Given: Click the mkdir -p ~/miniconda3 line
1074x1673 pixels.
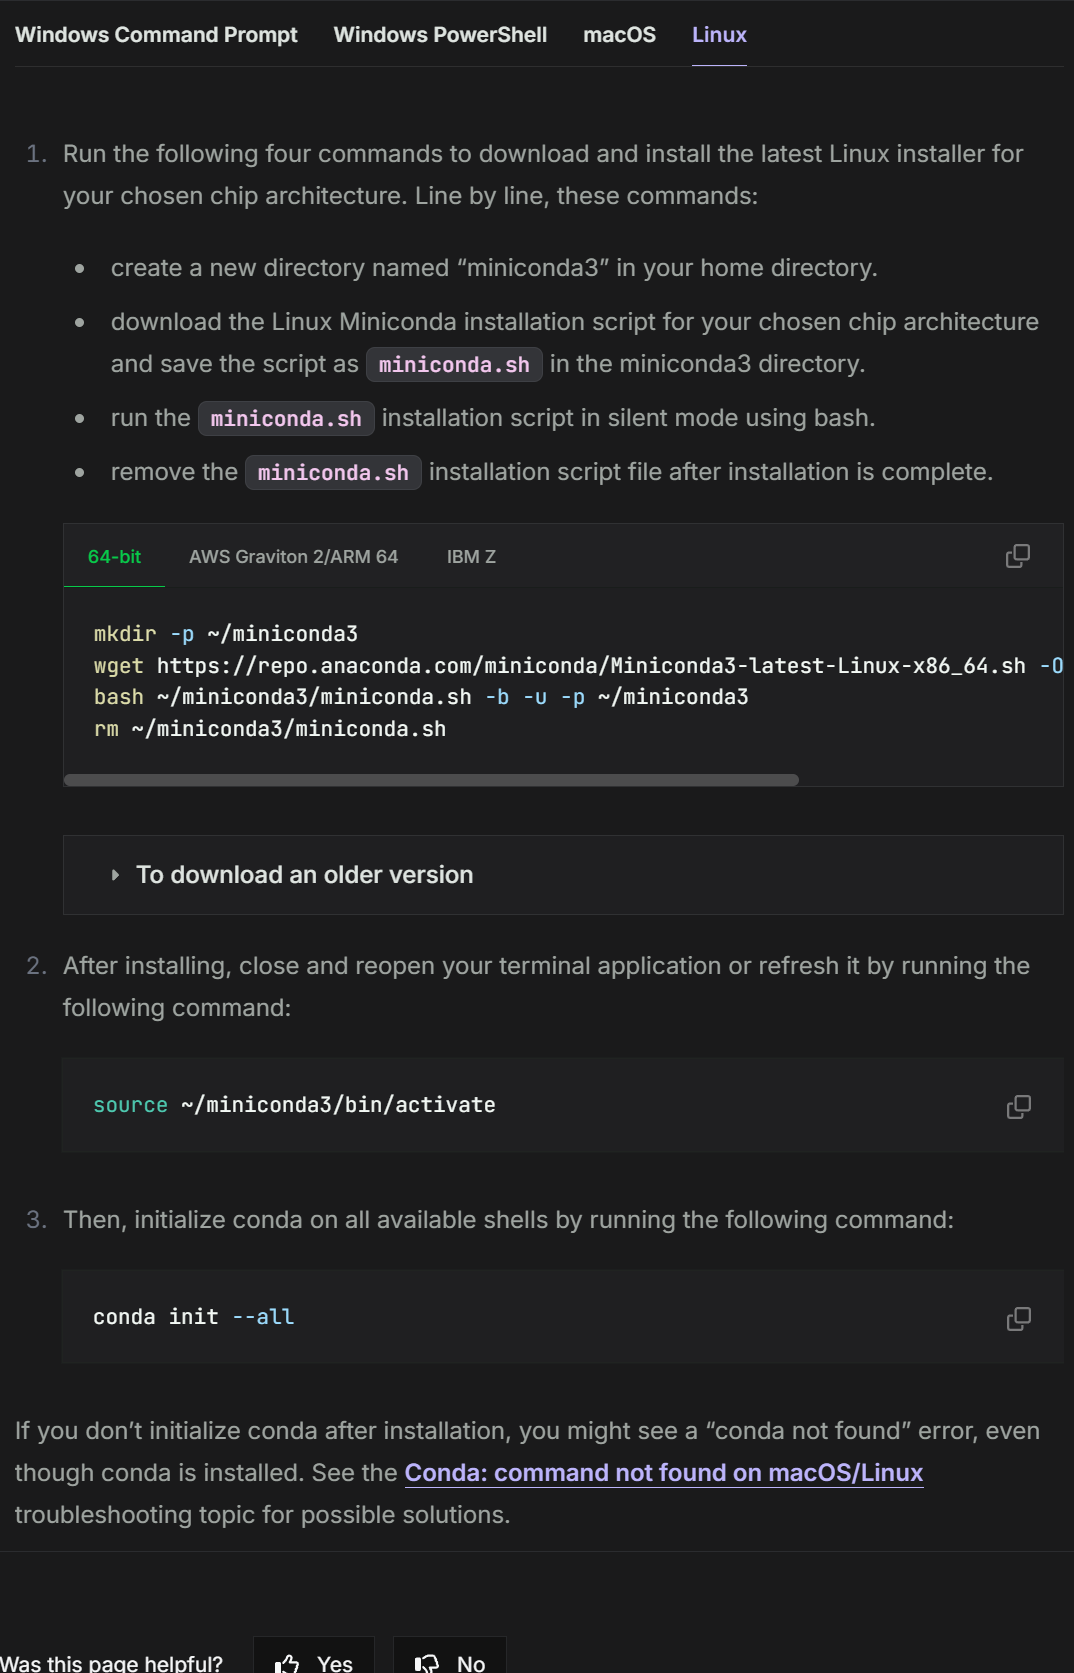Looking at the screenshot, I should 226,634.
